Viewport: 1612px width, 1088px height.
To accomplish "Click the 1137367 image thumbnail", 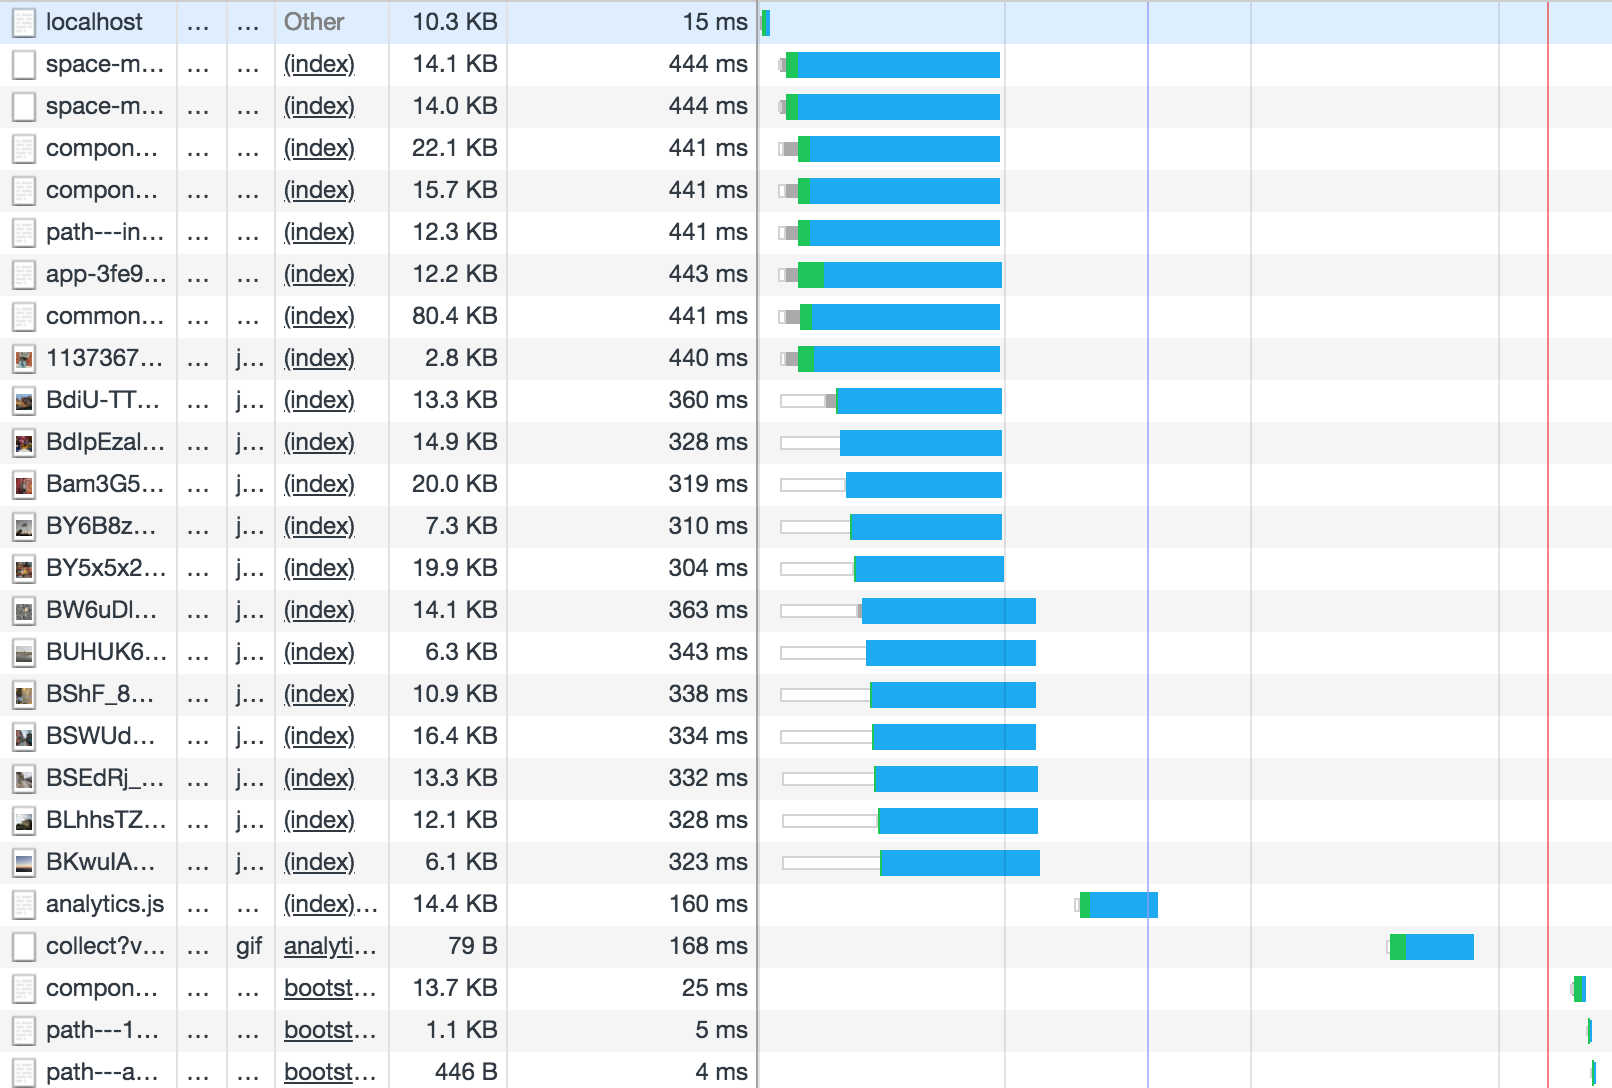I will (22, 358).
